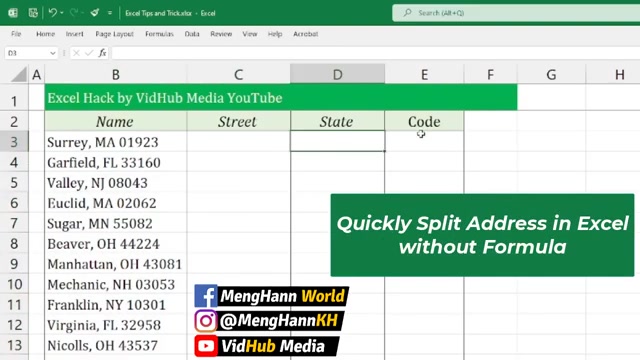Click the Cancel X icon in formula bar
This screenshot has width=640, height=360.
pyautogui.click(x=76, y=53)
